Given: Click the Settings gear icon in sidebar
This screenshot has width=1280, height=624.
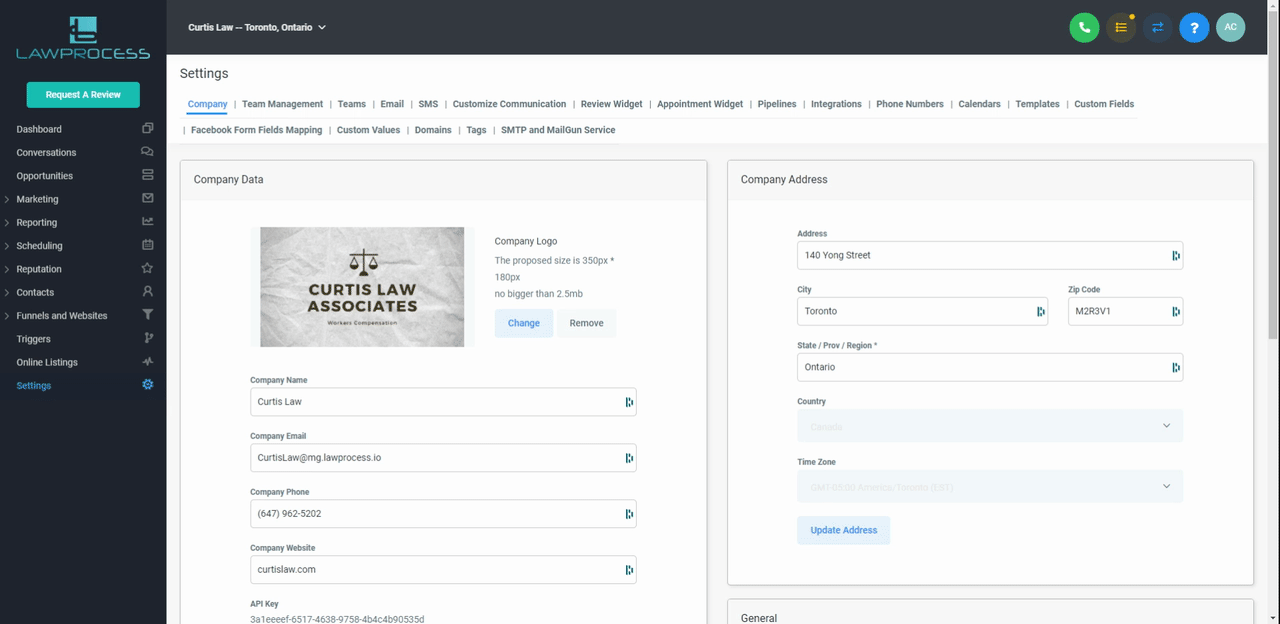Looking at the screenshot, I should click(147, 385).
